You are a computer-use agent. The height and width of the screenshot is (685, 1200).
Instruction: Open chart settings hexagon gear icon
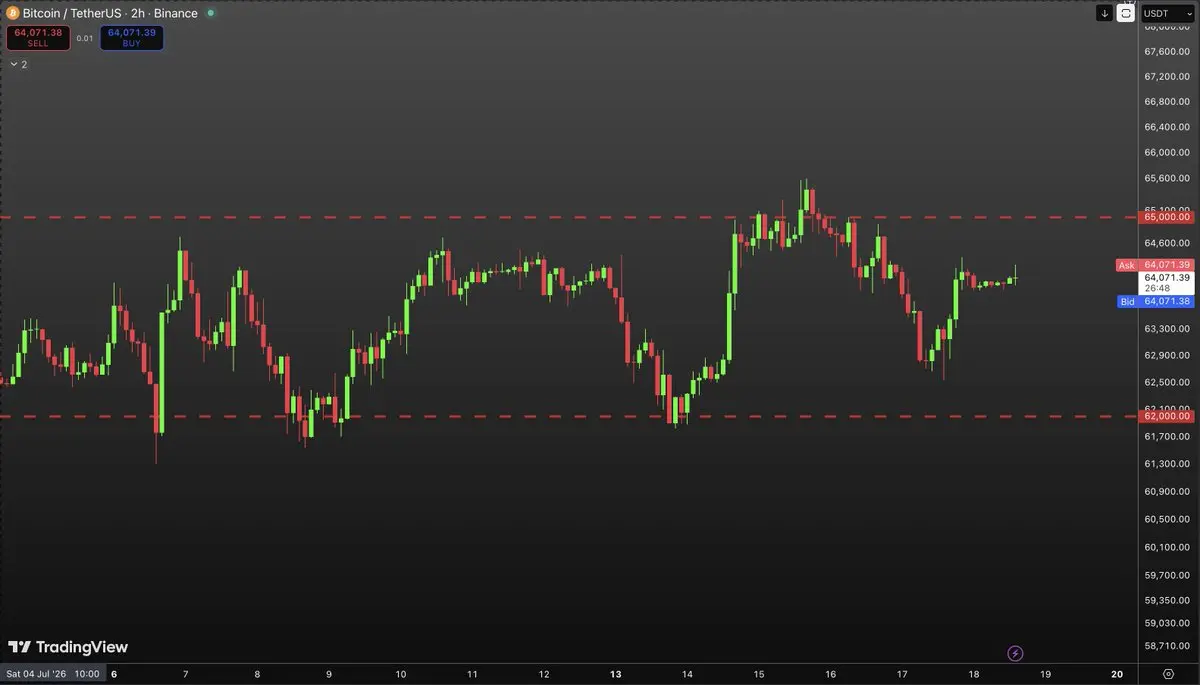click(x=1168, y=675)
